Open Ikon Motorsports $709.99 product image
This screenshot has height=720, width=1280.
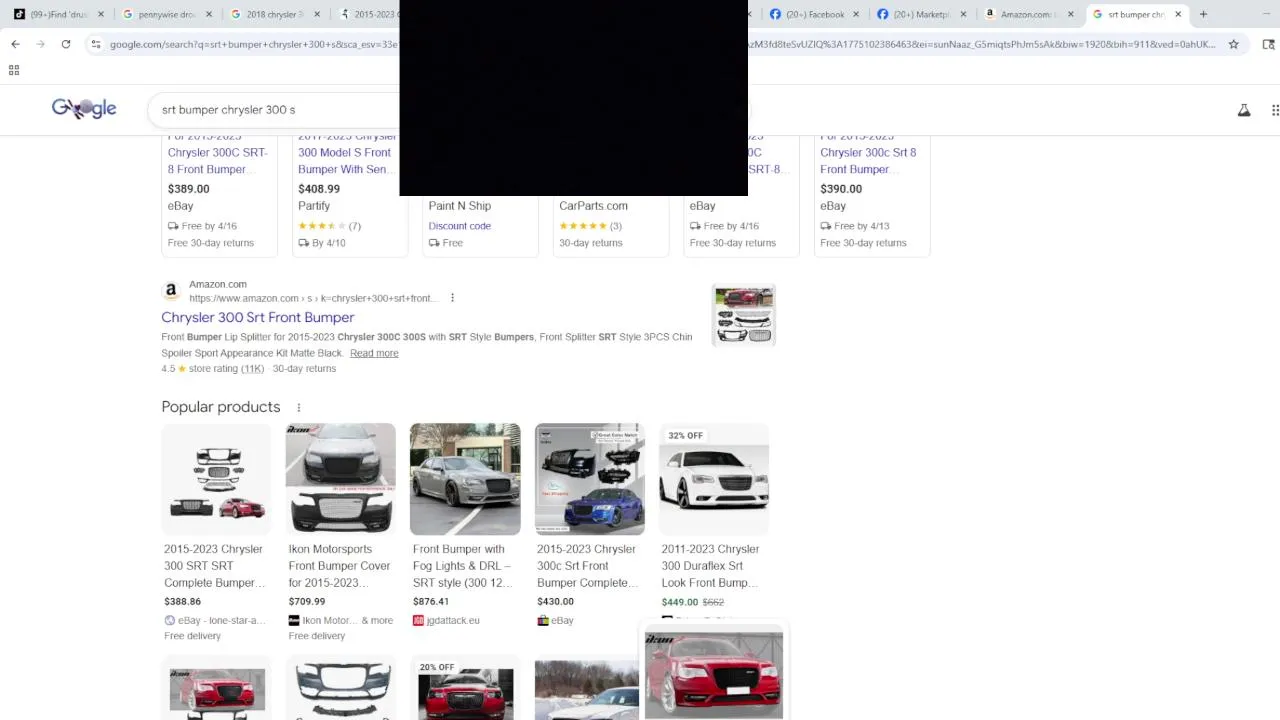(x=340, y=479)
